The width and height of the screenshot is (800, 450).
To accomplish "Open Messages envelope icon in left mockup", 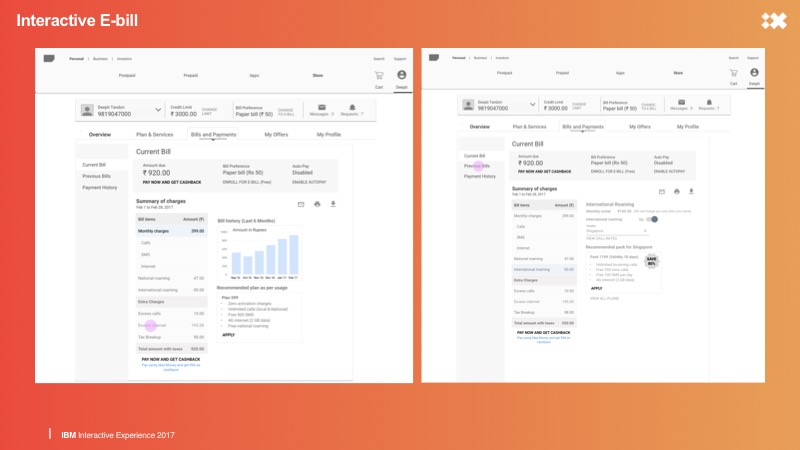I will pos(321,106).
